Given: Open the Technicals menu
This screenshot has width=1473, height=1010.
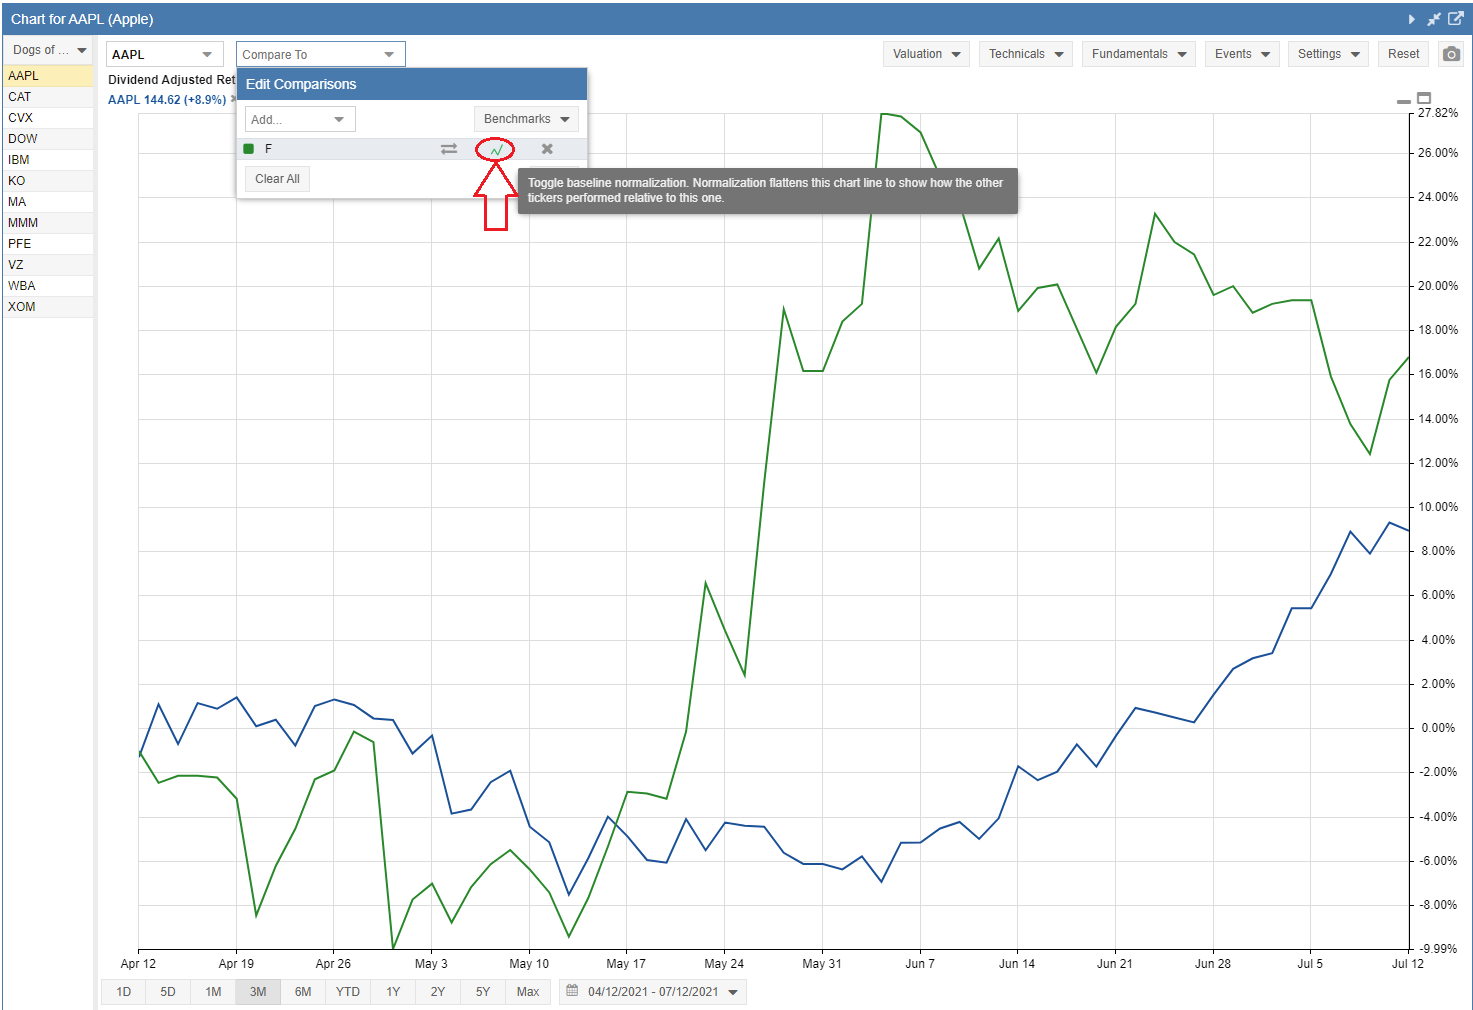Looking at the screenshot, I should pos(1026,54).
